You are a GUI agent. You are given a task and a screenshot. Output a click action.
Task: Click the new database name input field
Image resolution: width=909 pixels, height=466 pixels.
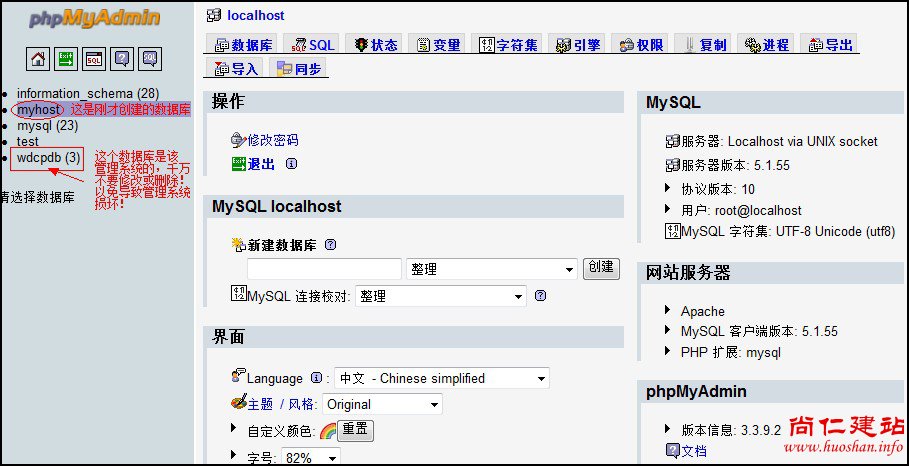324,270
